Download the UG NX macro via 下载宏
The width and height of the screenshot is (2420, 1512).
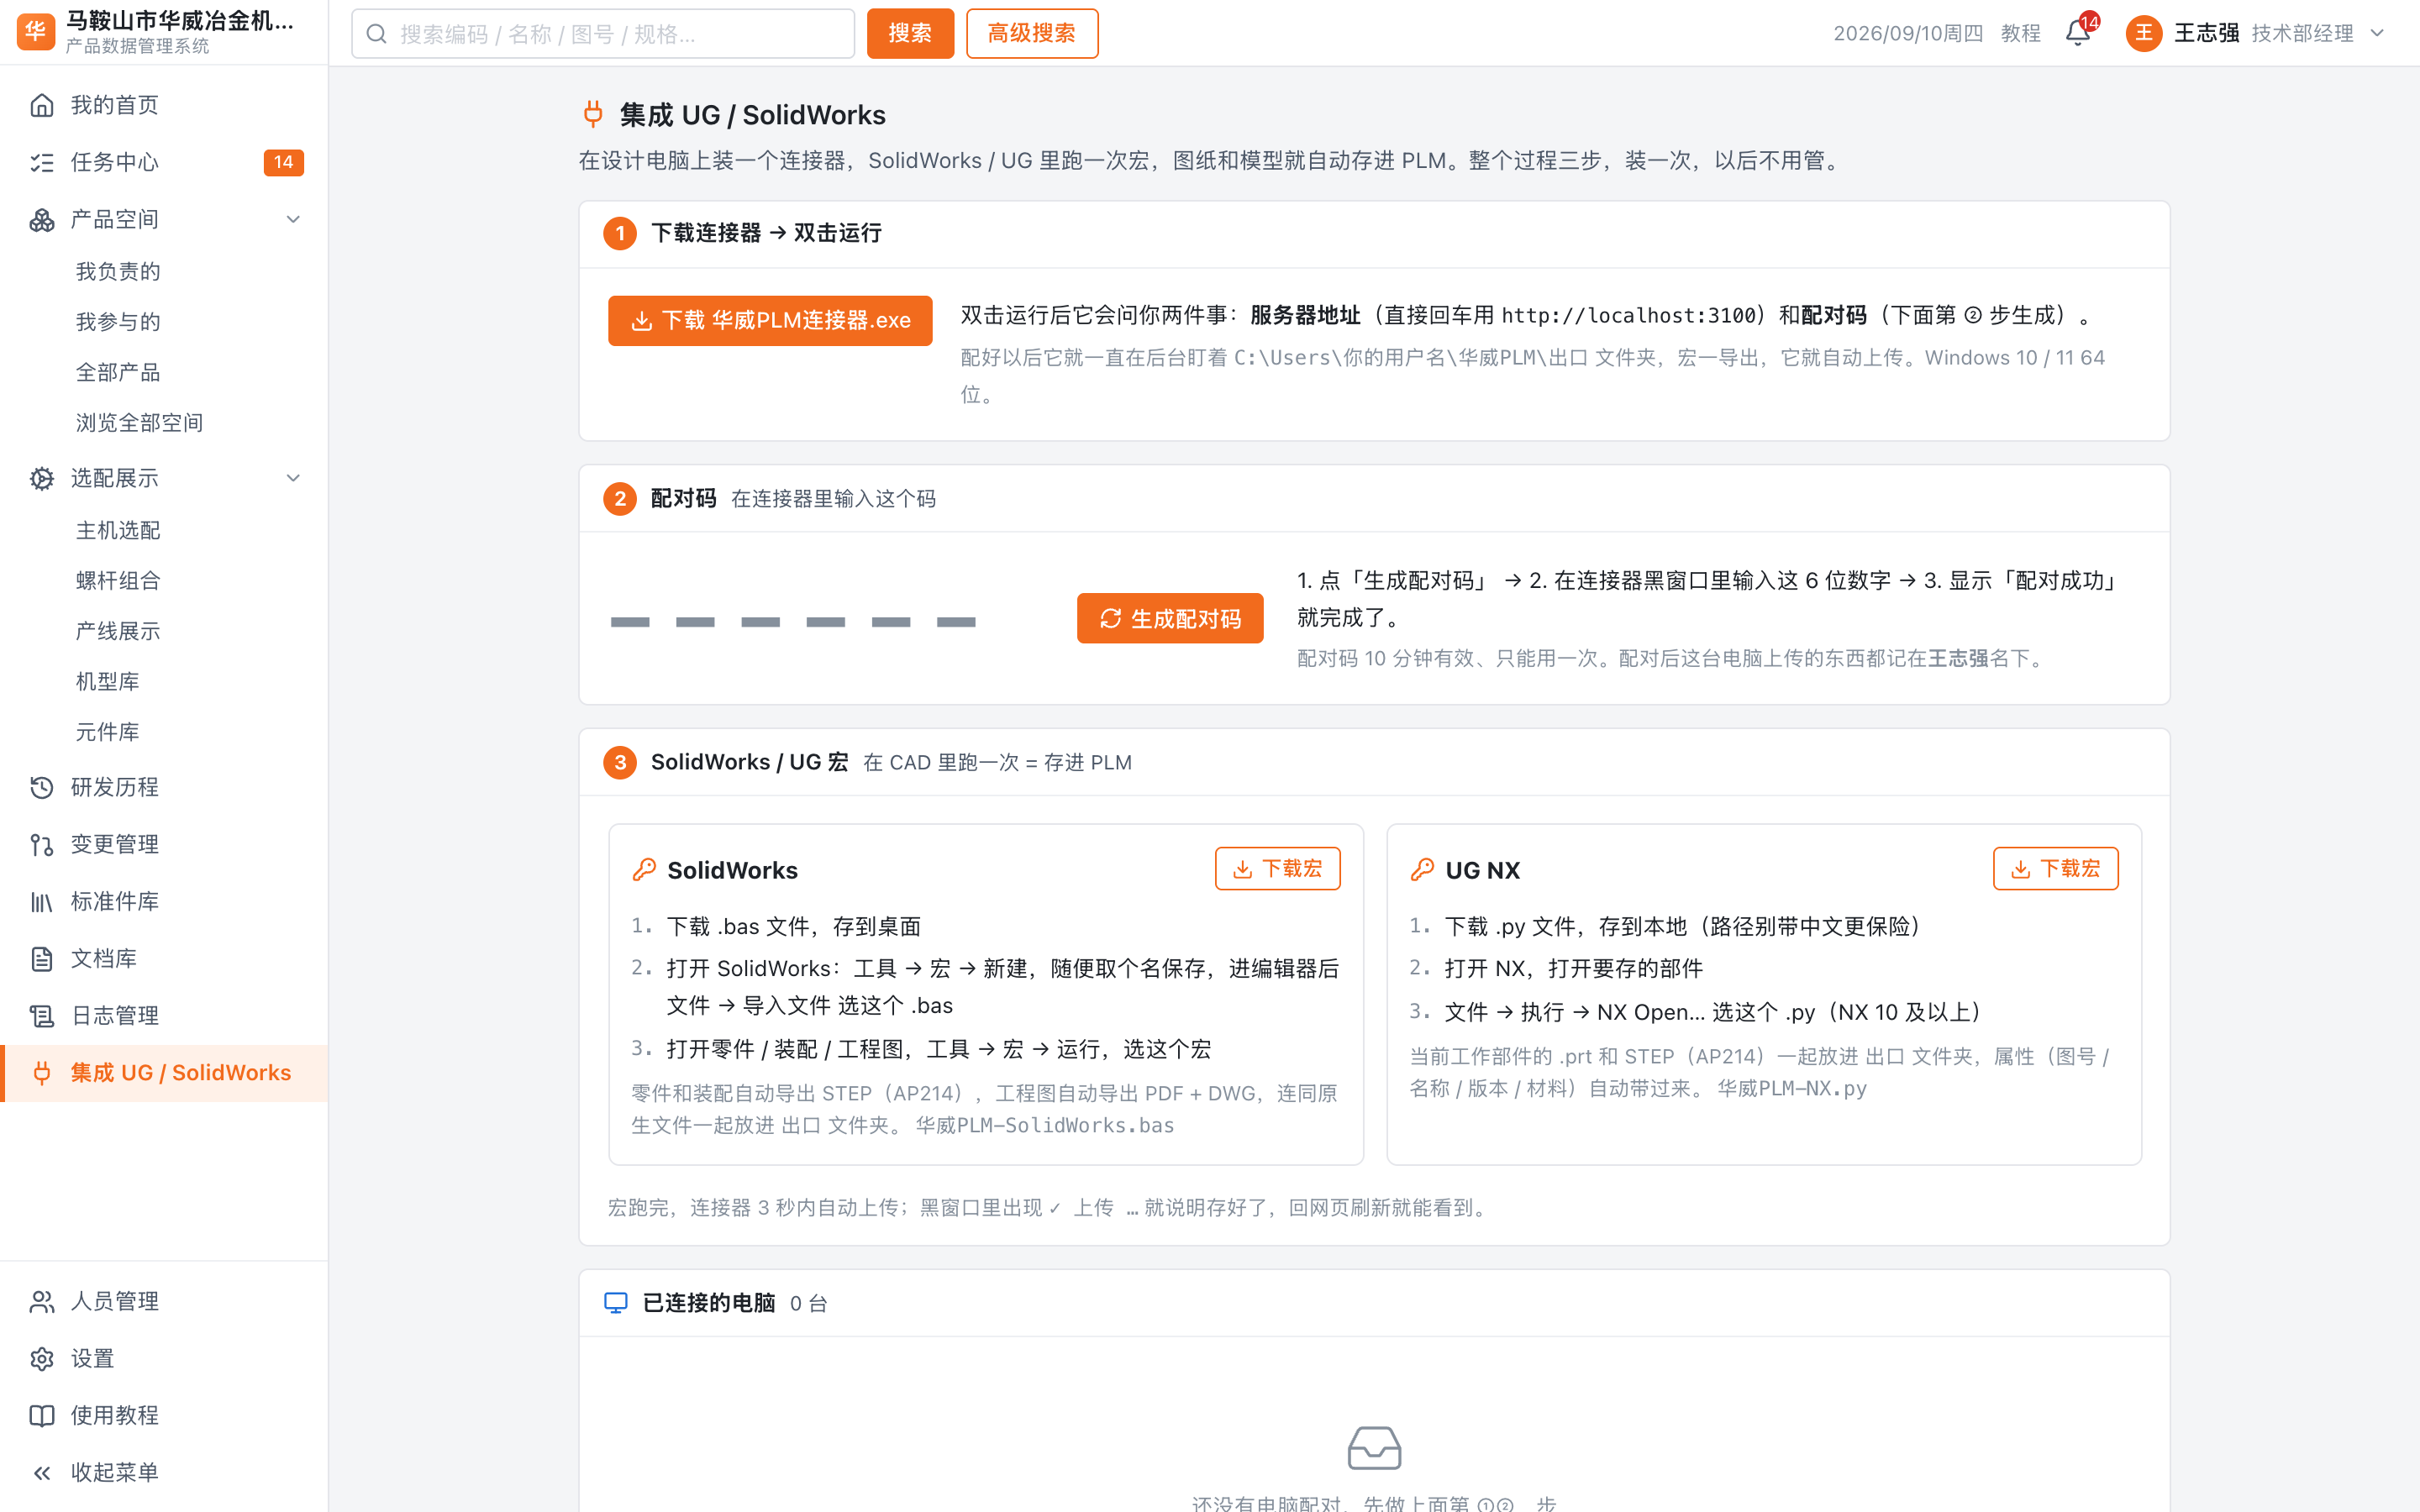[2055, 868]
